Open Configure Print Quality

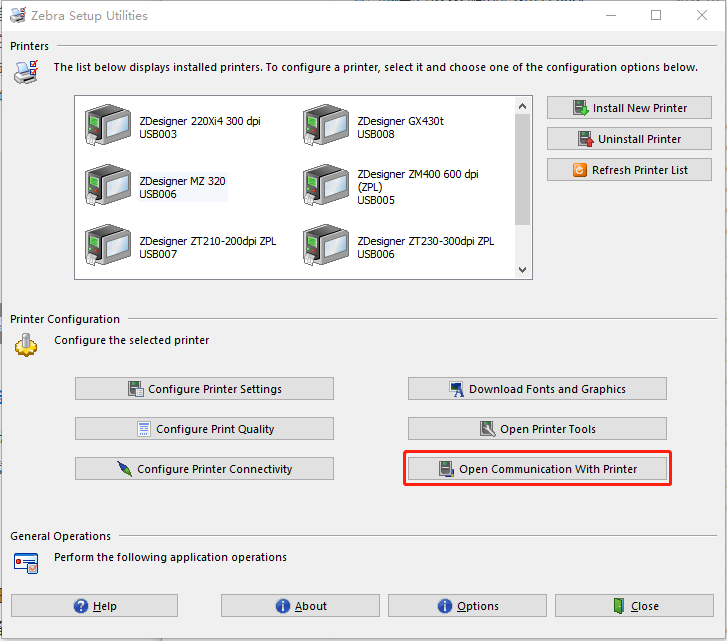[204, 429]
